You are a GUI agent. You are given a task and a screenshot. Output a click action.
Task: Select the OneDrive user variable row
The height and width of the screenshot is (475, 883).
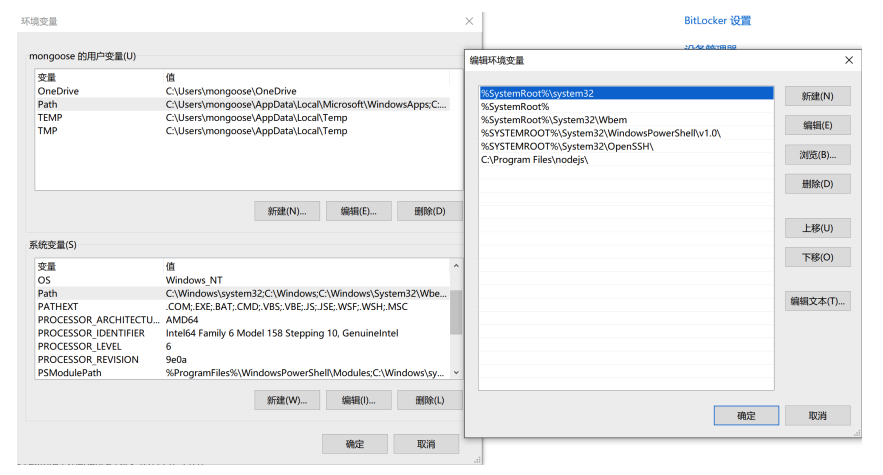pyautogui.click(x=243, y=91)
